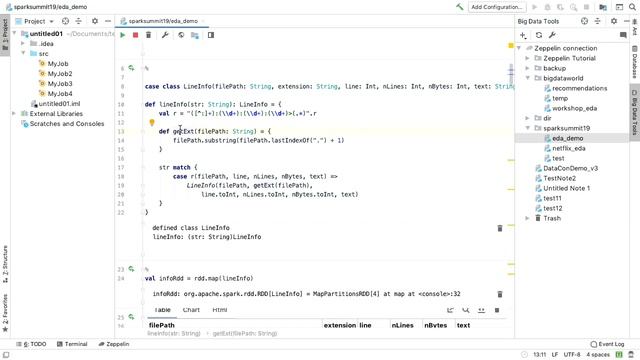640x360 pixels.
Task: Collapse the src folder
Action: pos(23,53)
